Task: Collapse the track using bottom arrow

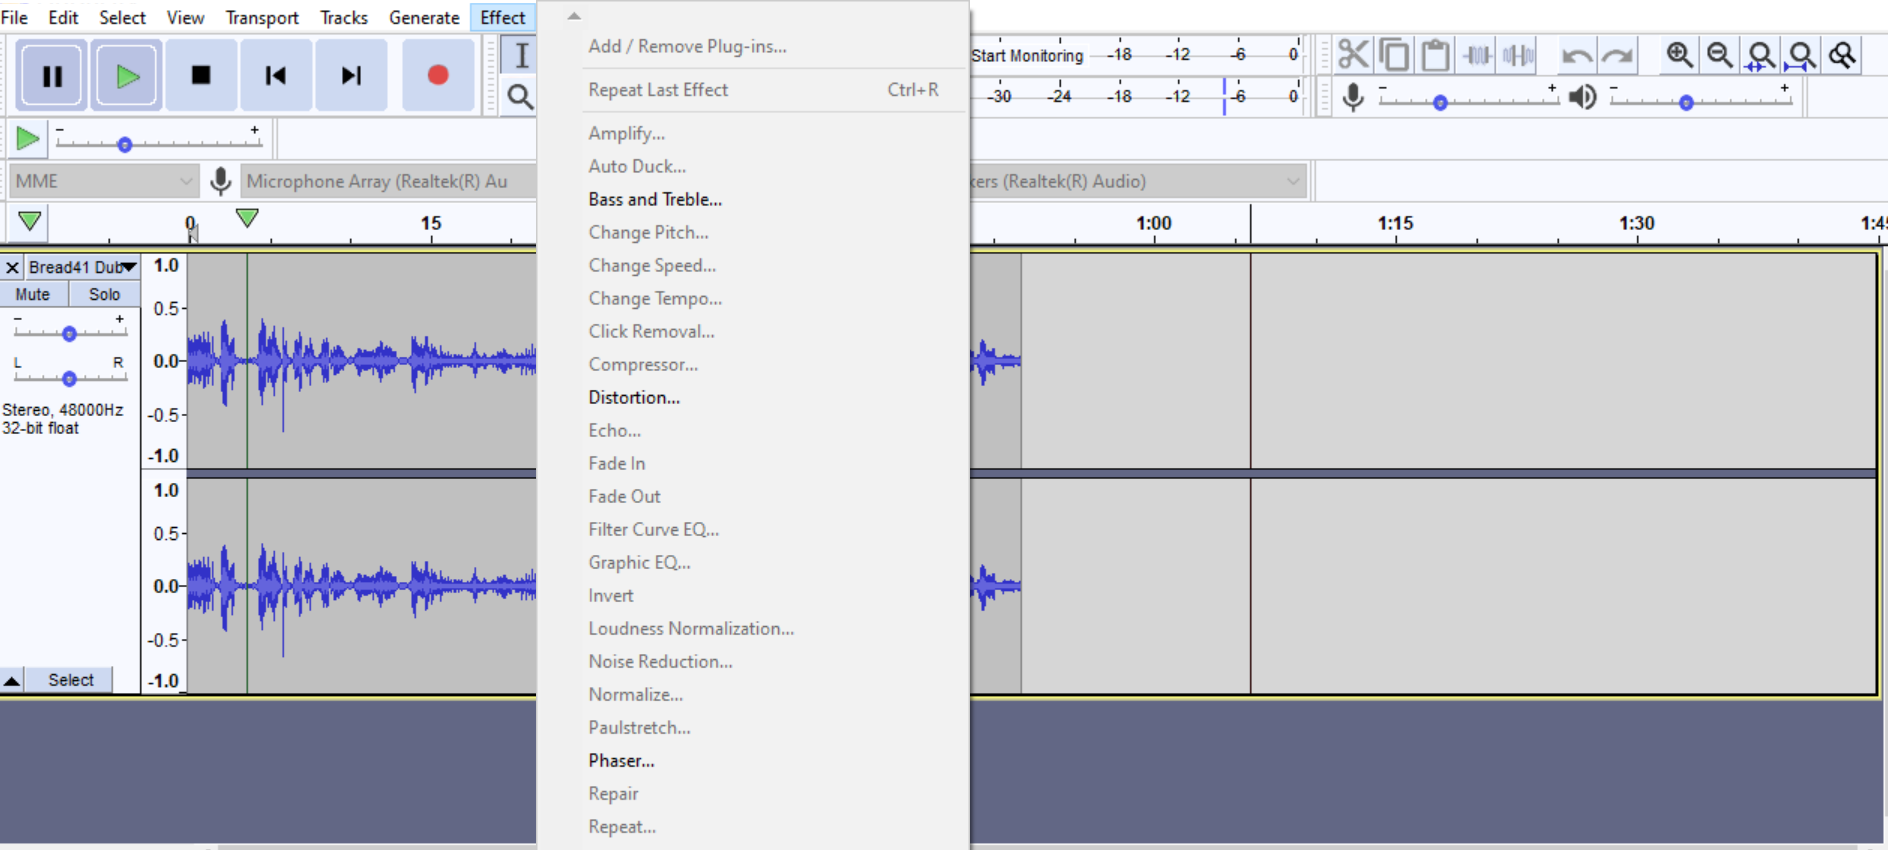Action: click(x=12, y=680)
